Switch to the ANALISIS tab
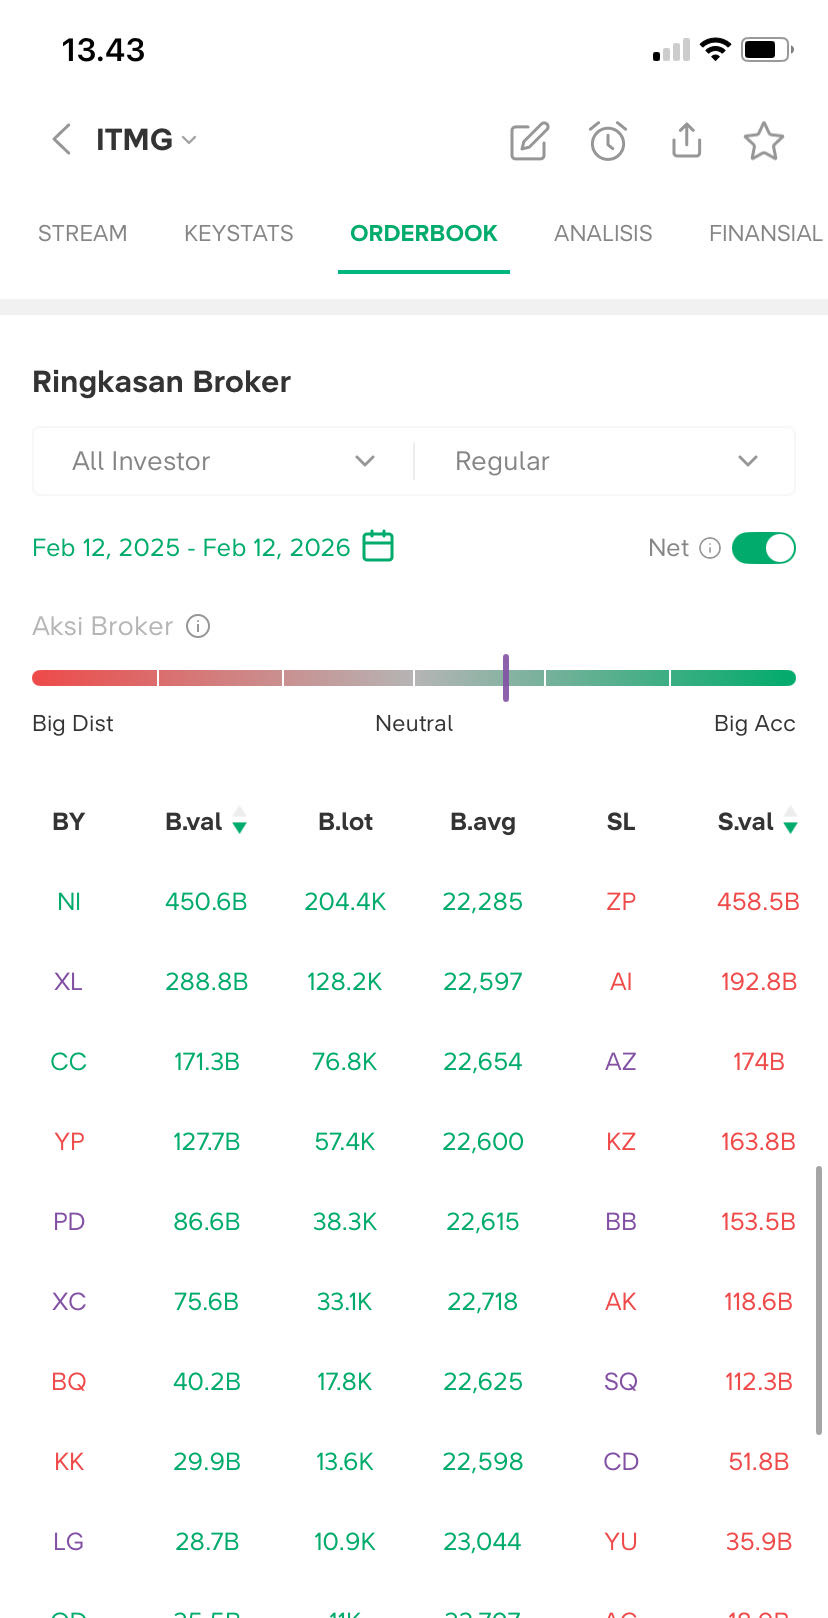 603,233
